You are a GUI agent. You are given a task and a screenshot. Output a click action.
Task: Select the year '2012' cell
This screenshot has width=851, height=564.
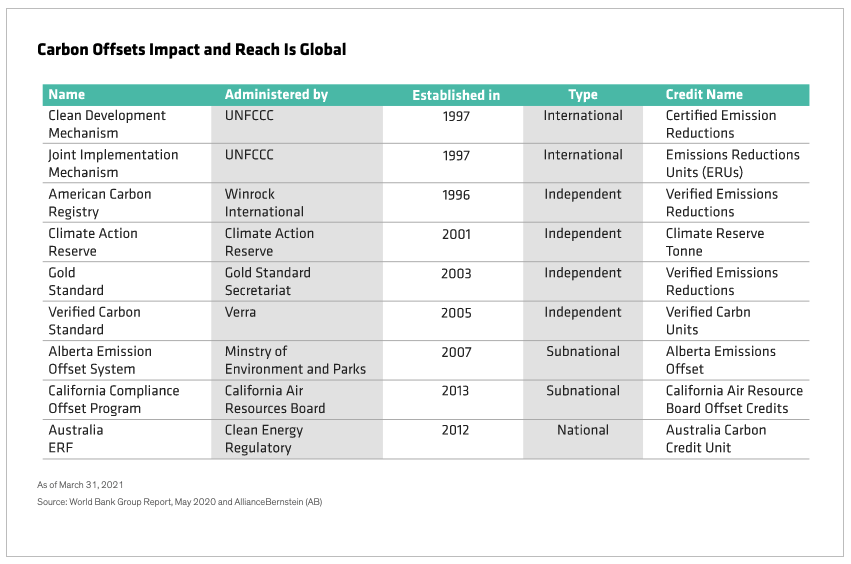[455, 430]
